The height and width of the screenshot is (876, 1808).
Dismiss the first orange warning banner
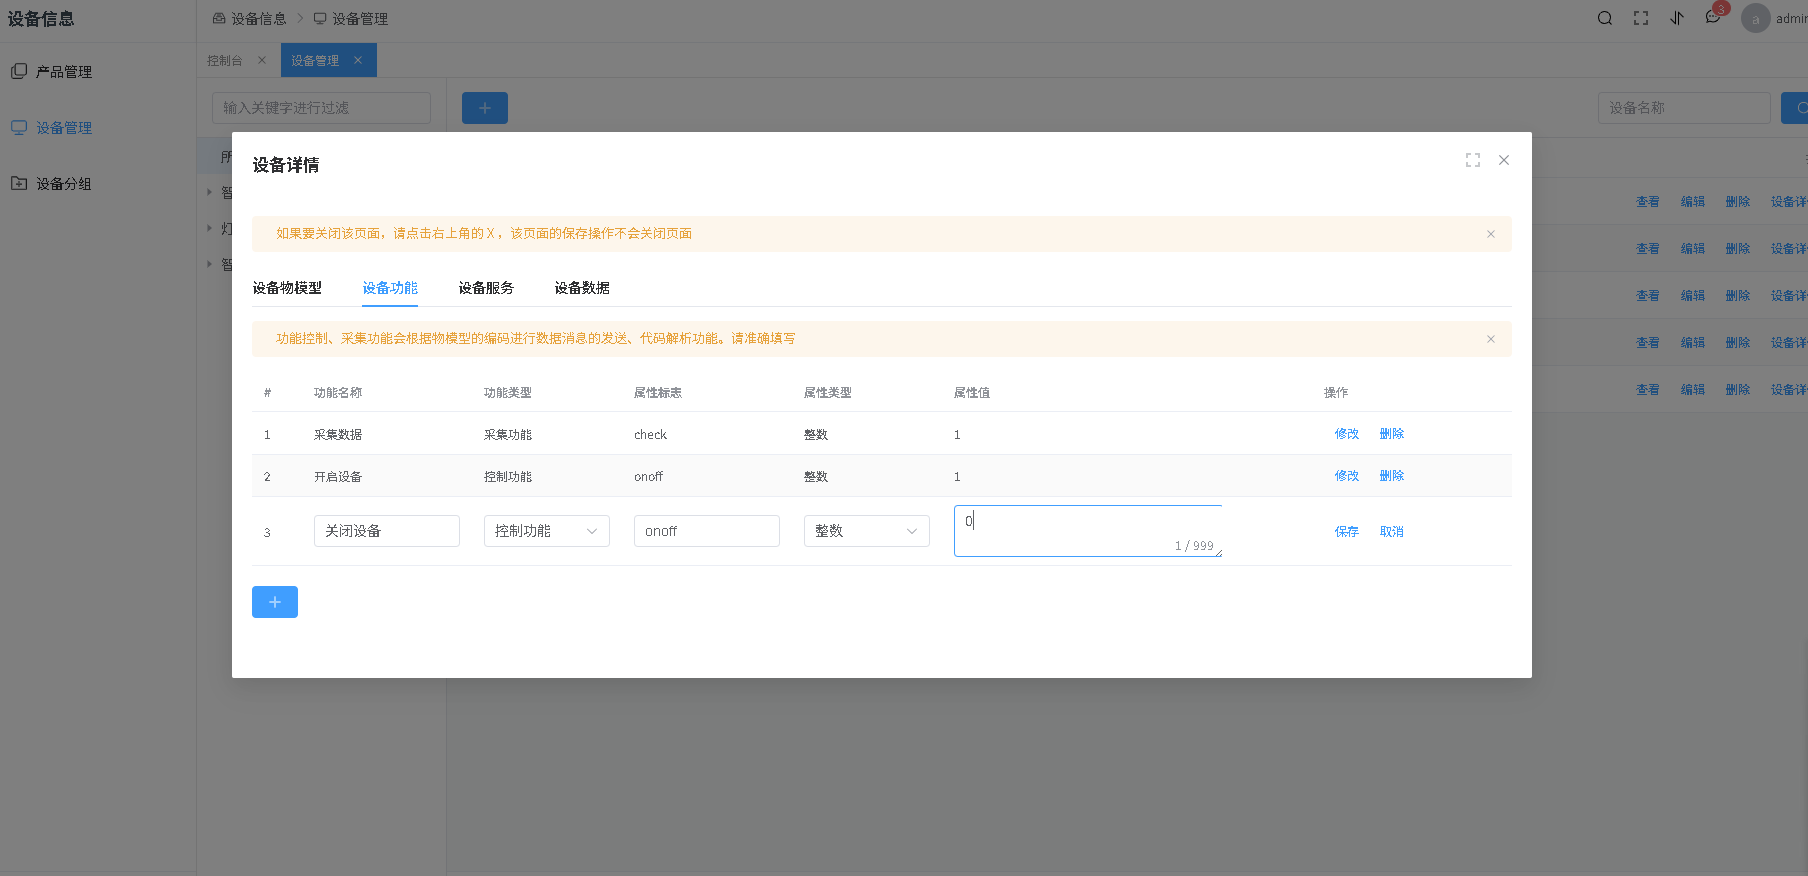pyautogui.click(x=1491, y=234)
